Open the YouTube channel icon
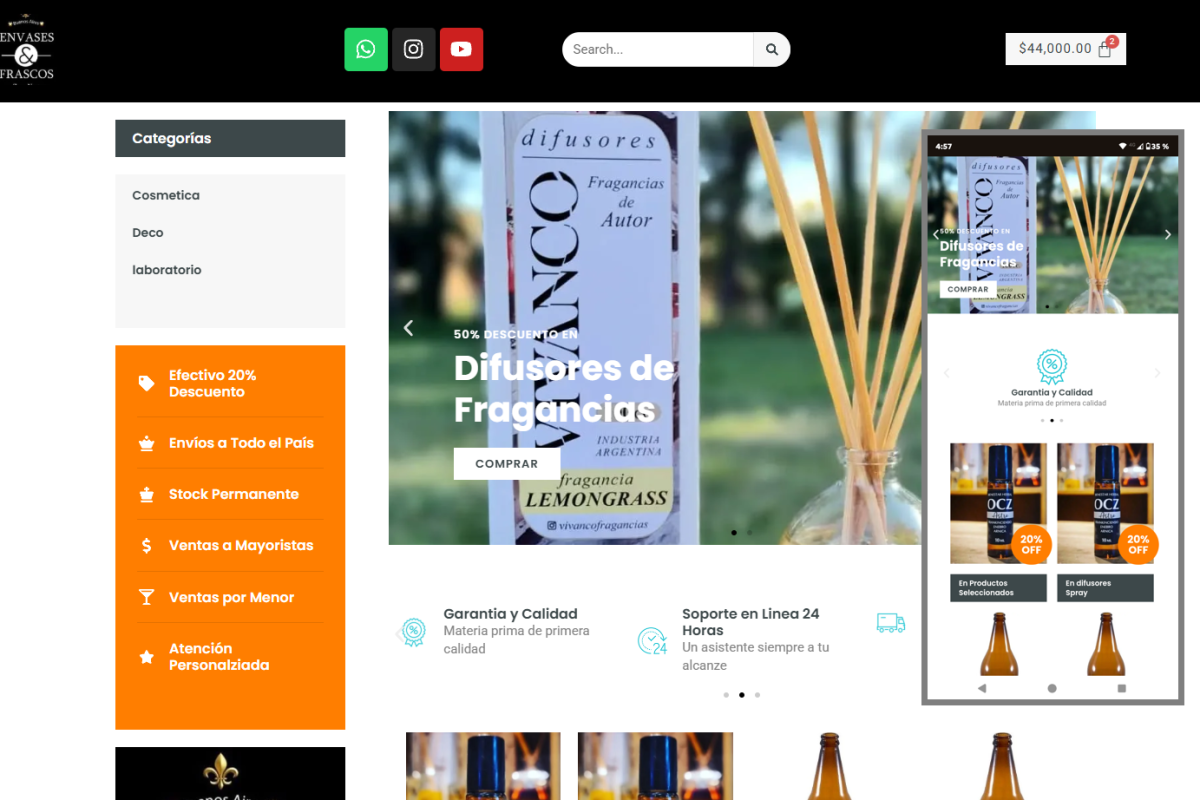The image size is (1200, 800). point(461,48)
